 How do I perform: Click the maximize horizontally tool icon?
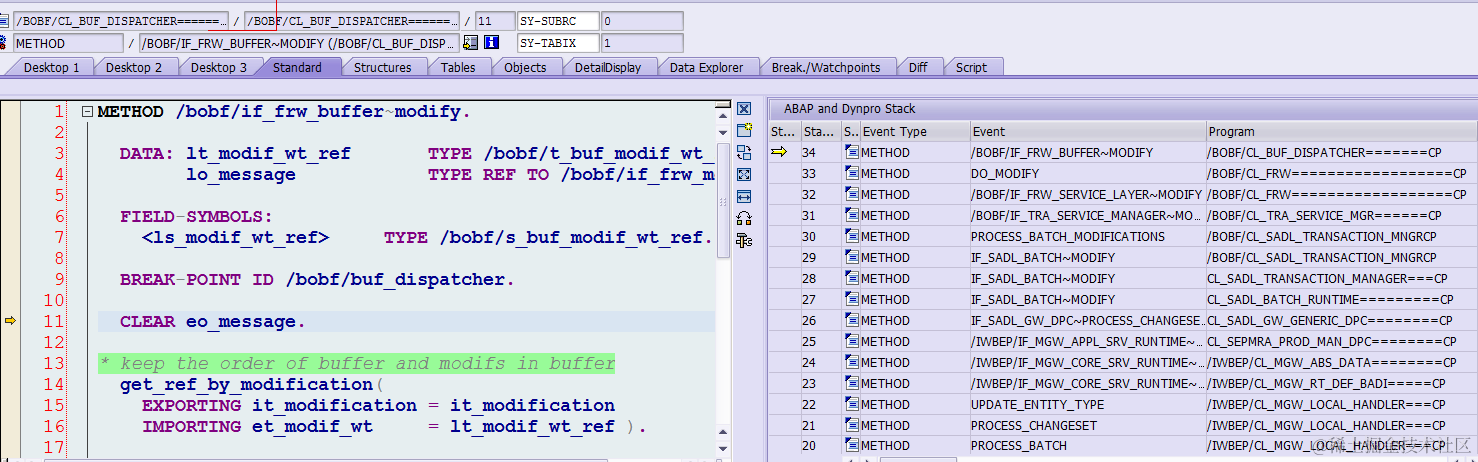tap(743, 196)
